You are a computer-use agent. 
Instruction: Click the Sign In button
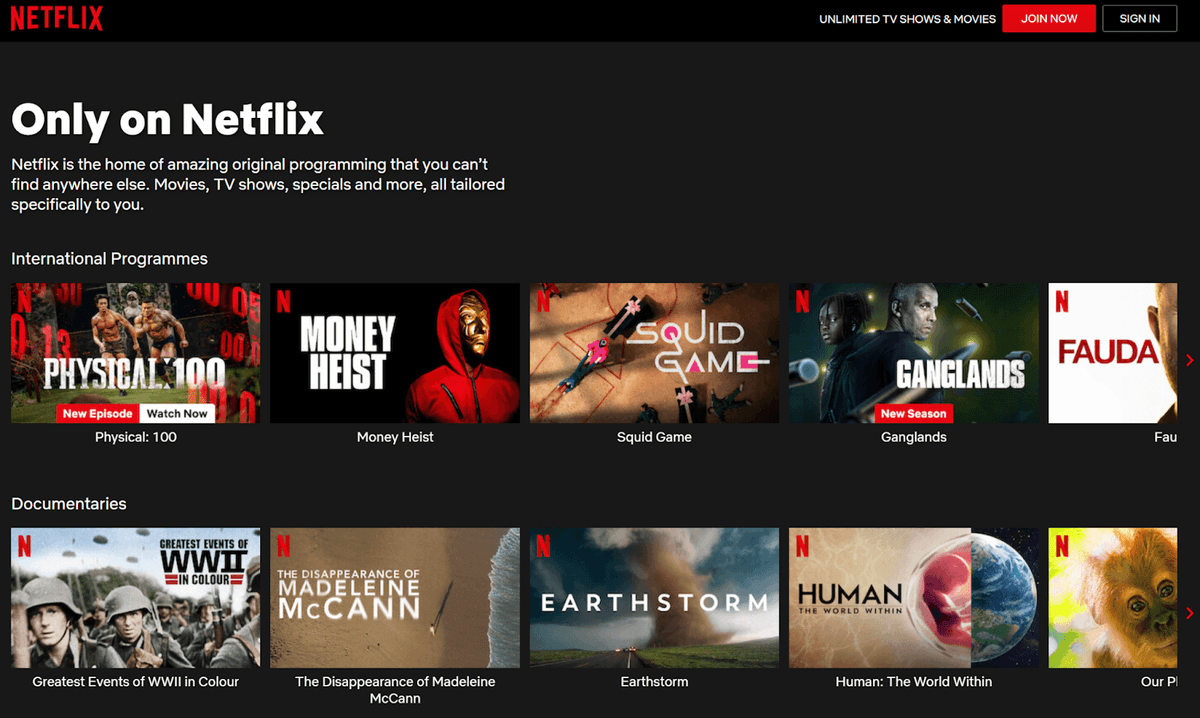pyautogui.click(x=1139, y=19)
